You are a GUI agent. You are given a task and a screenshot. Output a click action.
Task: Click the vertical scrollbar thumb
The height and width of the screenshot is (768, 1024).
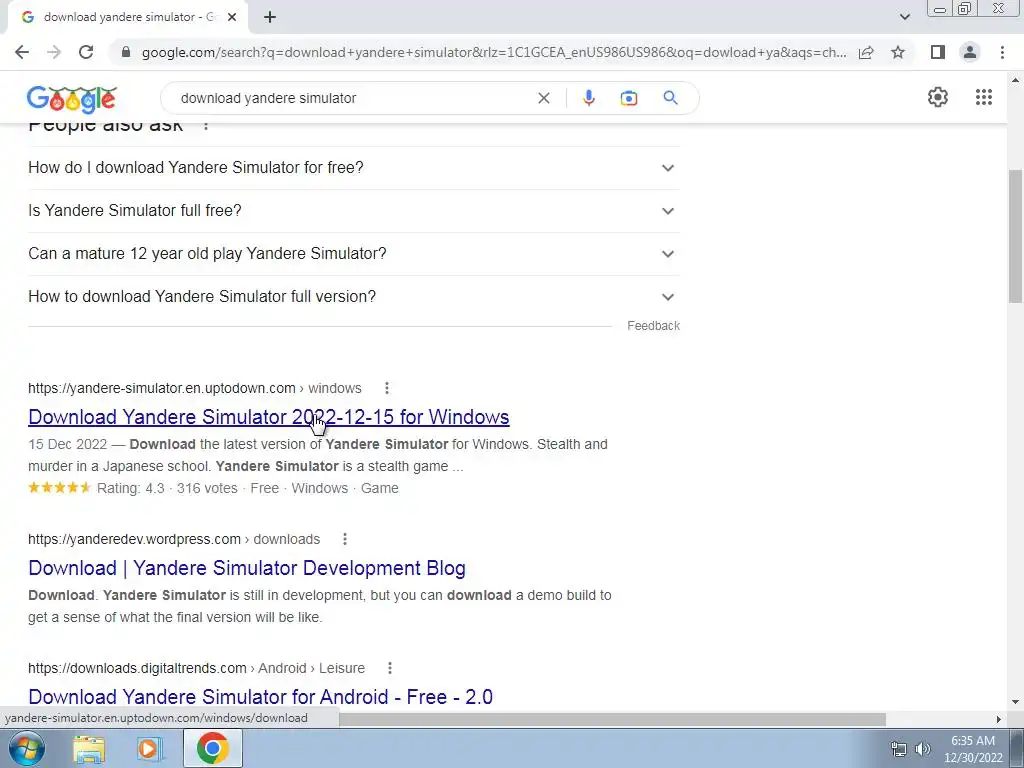[1015, 234]
